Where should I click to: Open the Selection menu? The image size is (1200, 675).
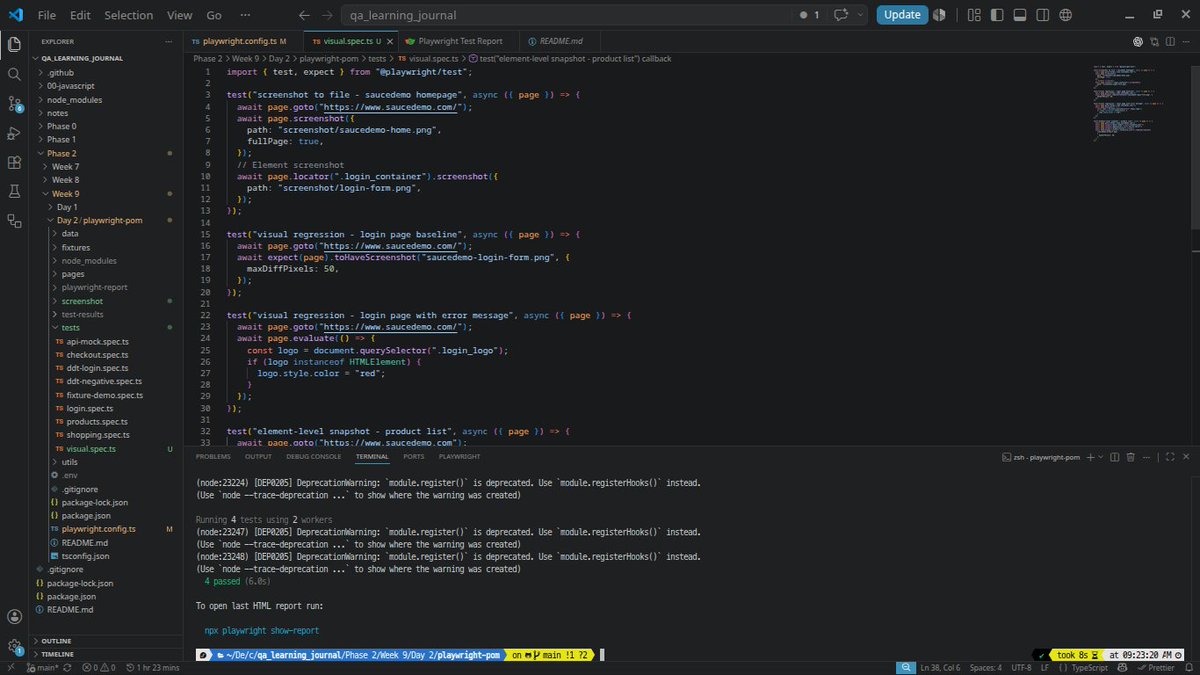point(129,15)
